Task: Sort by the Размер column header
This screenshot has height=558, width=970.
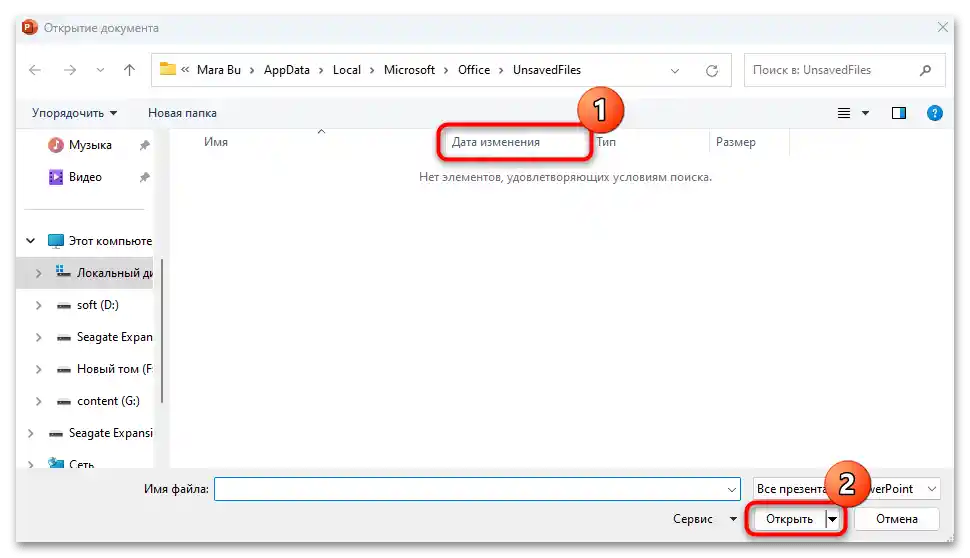Action: [x=736, y=142]
